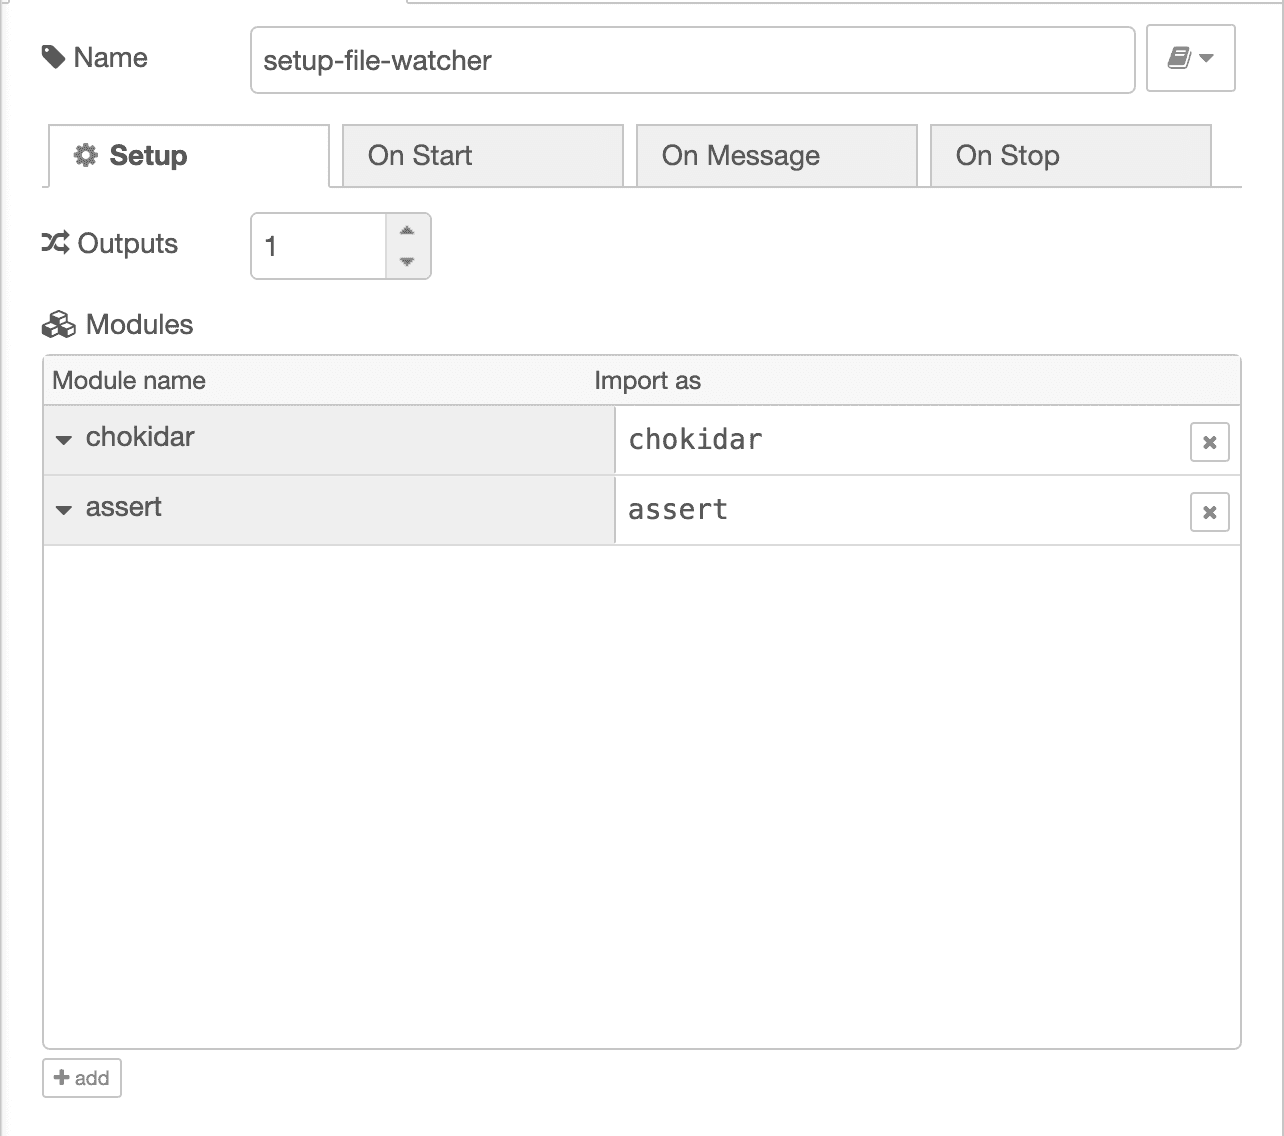This screenshot has height=1136, width=1284.
Task: Remove the chokidar module row
Action: (x=1209, y=442)
